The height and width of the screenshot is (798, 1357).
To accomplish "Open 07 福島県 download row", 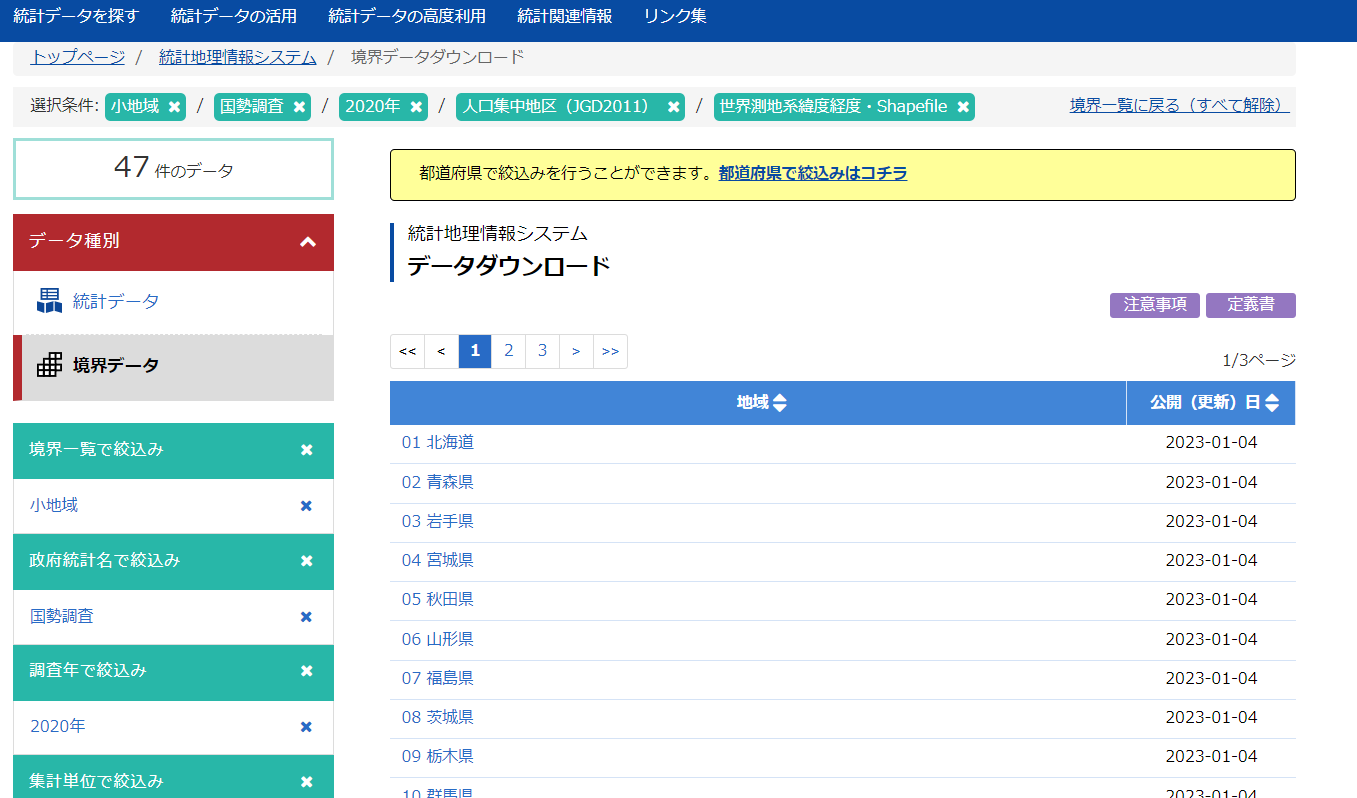I will pyautogui.click(x=438, y=678).
